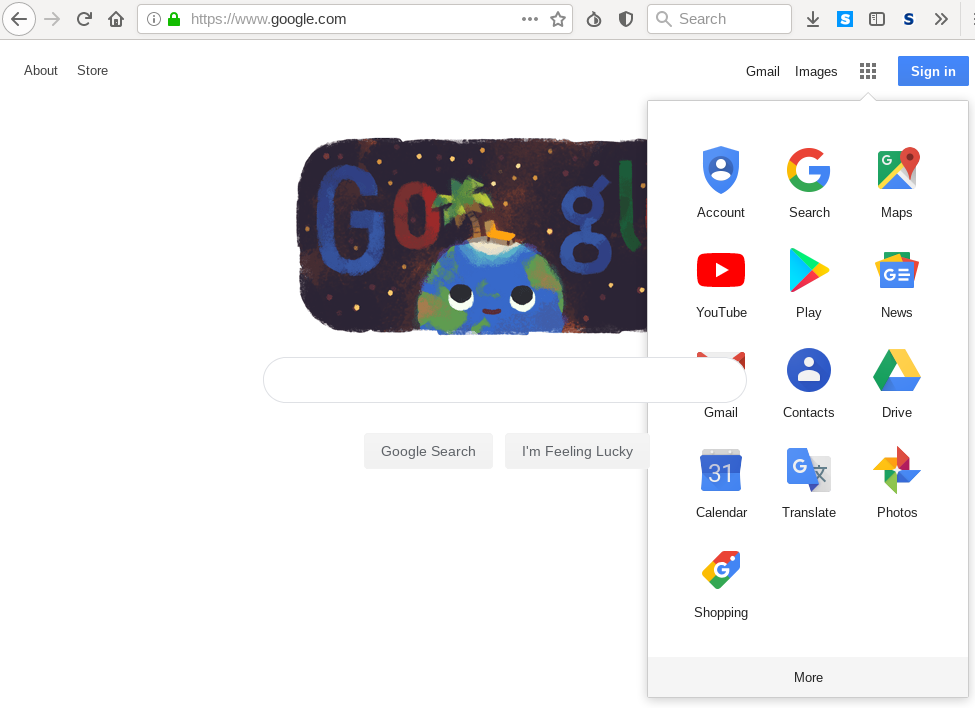Launch the Google Play icon

pyautogui.click(x=808, y=270)
